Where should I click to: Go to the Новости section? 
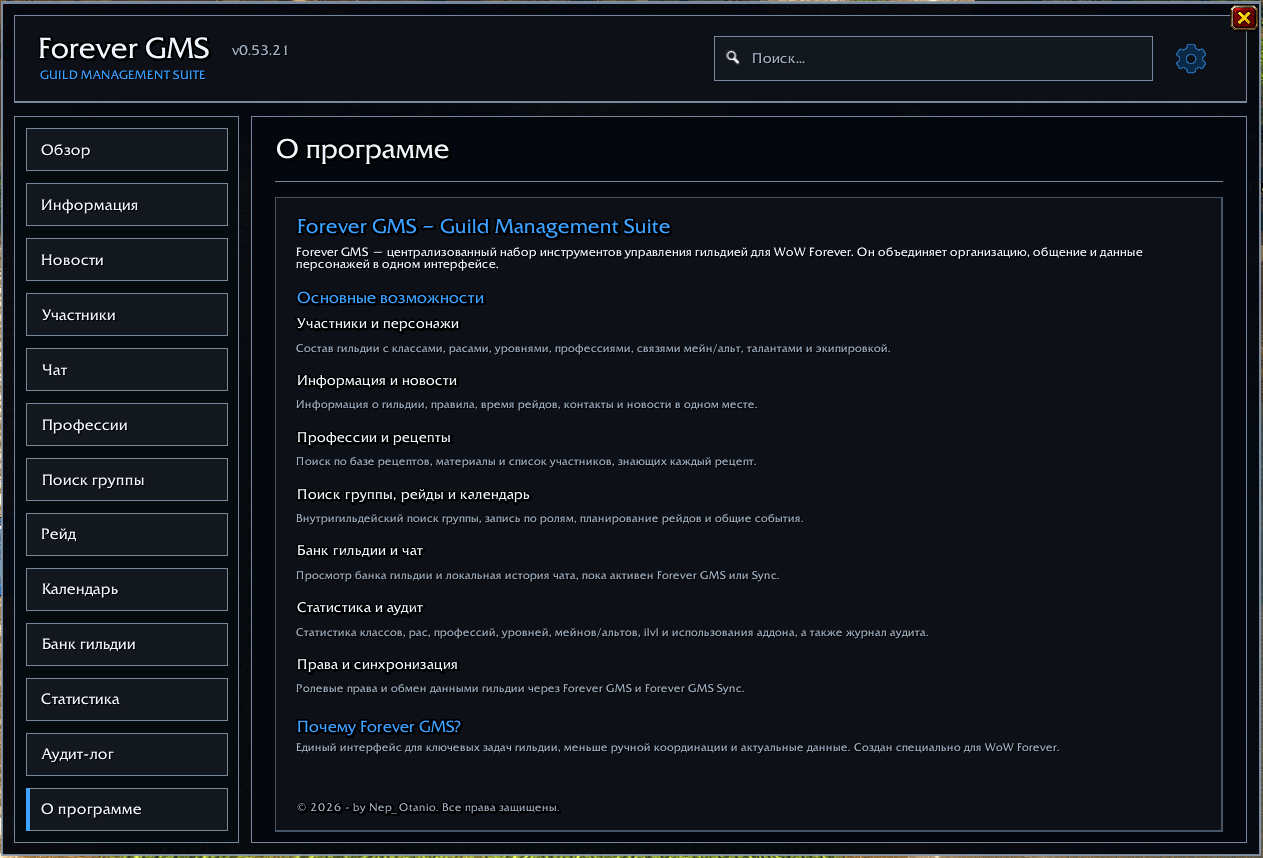click(127, 260)
